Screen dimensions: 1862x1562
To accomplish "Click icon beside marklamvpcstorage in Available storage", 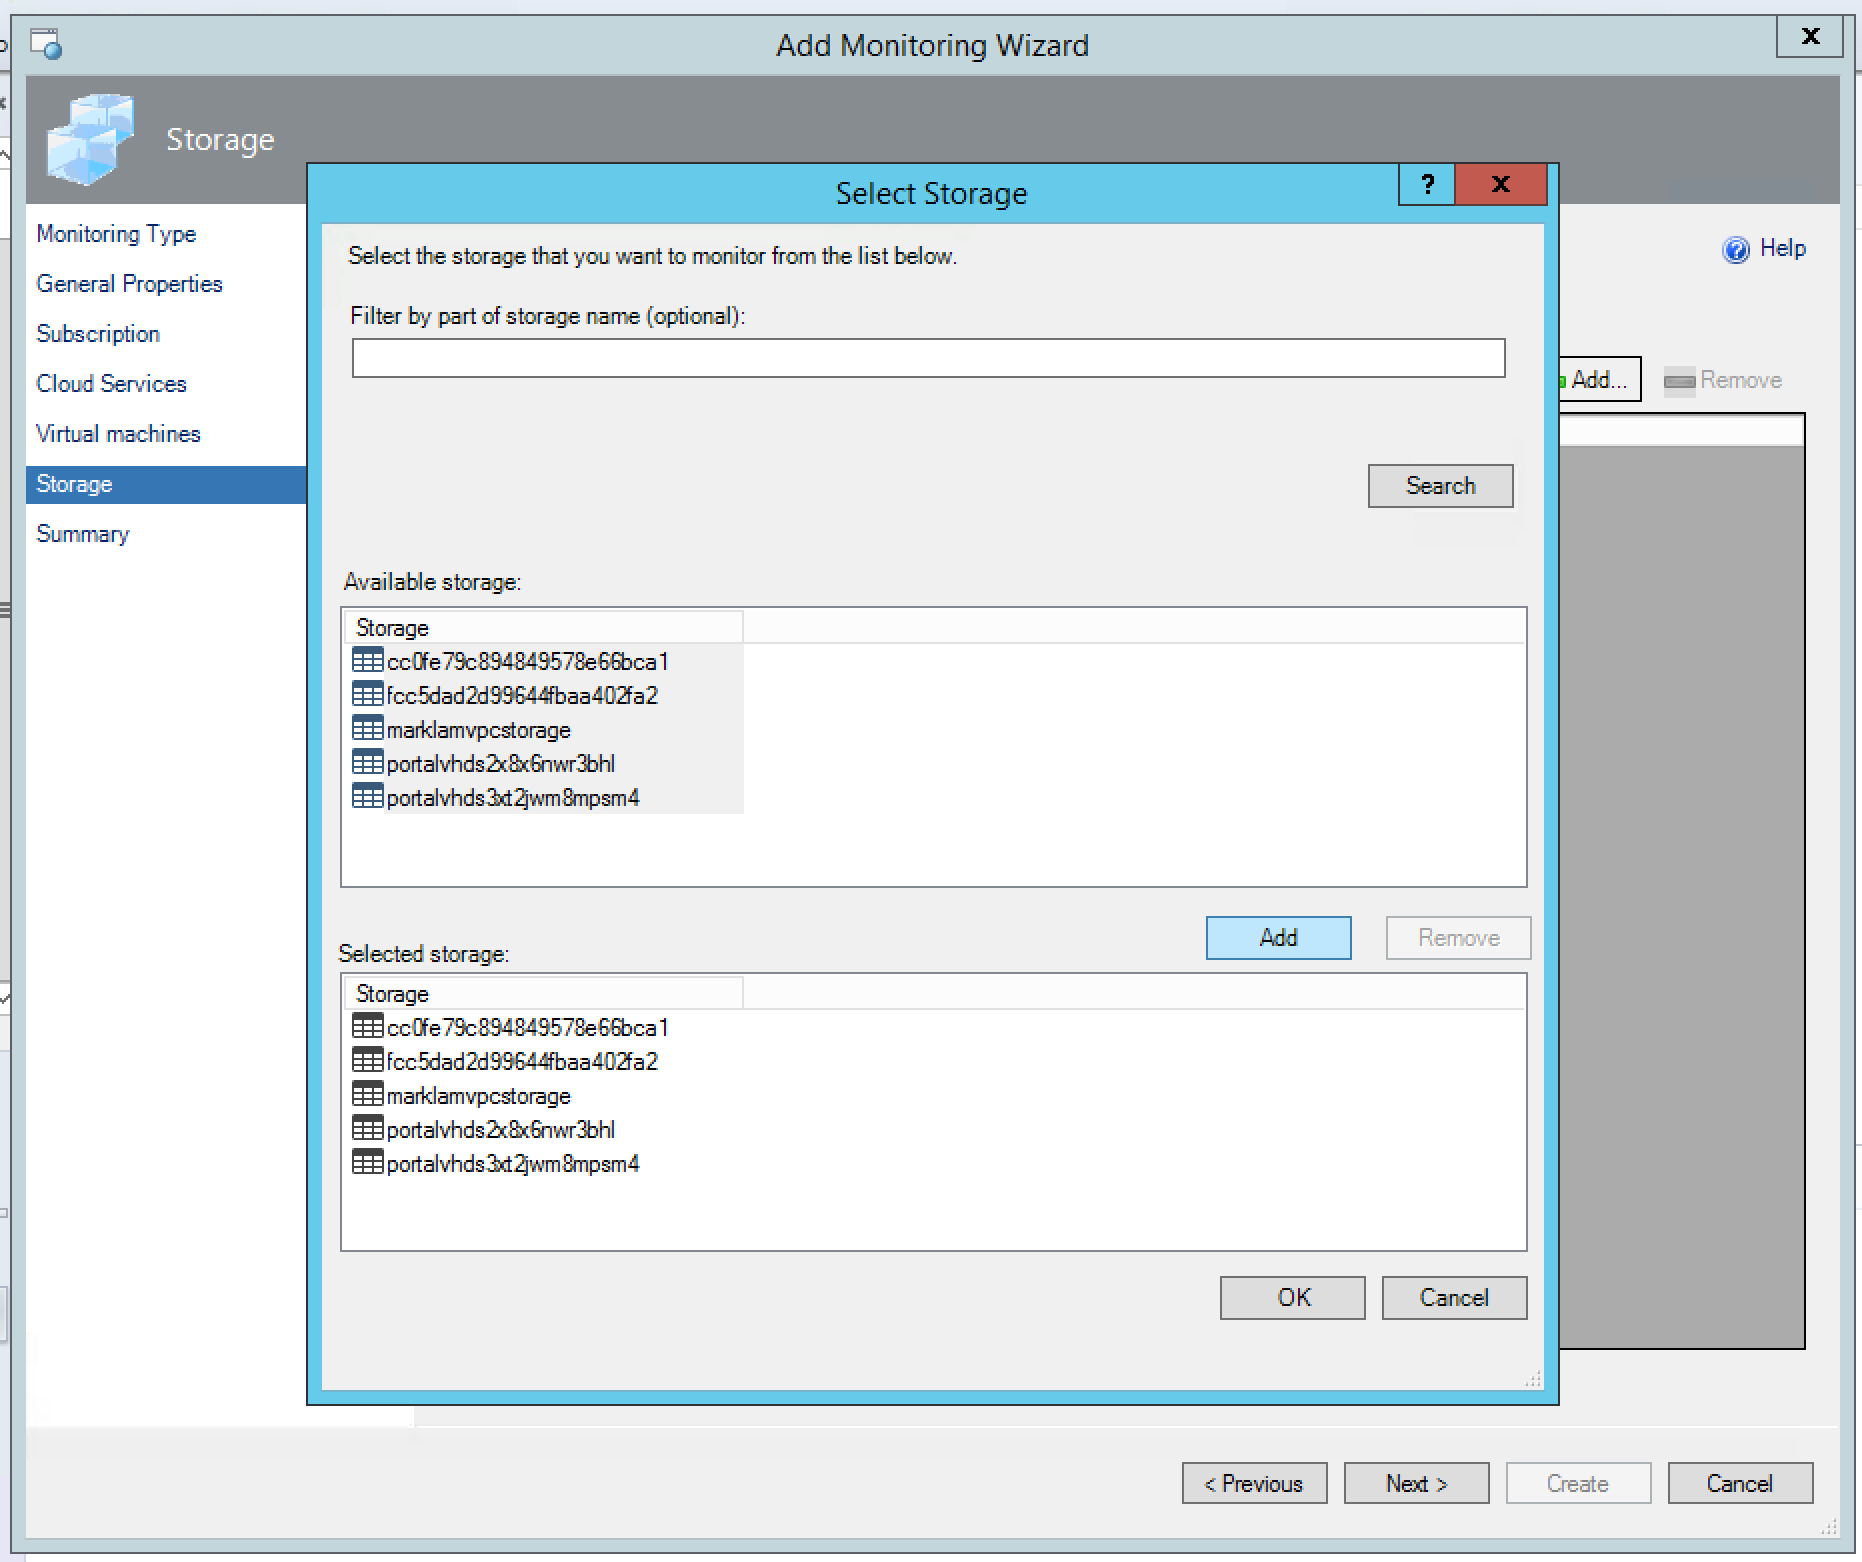I will [367, 729].
